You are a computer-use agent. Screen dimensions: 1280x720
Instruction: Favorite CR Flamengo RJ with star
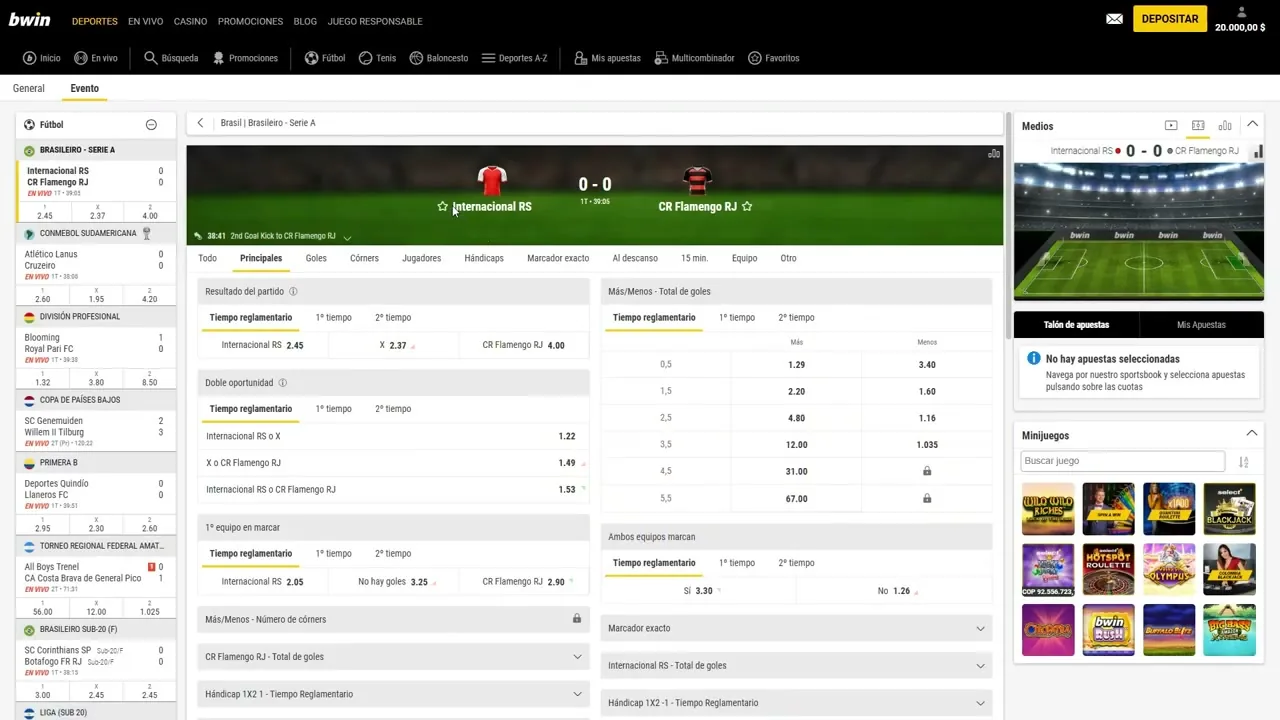point(747,207)
